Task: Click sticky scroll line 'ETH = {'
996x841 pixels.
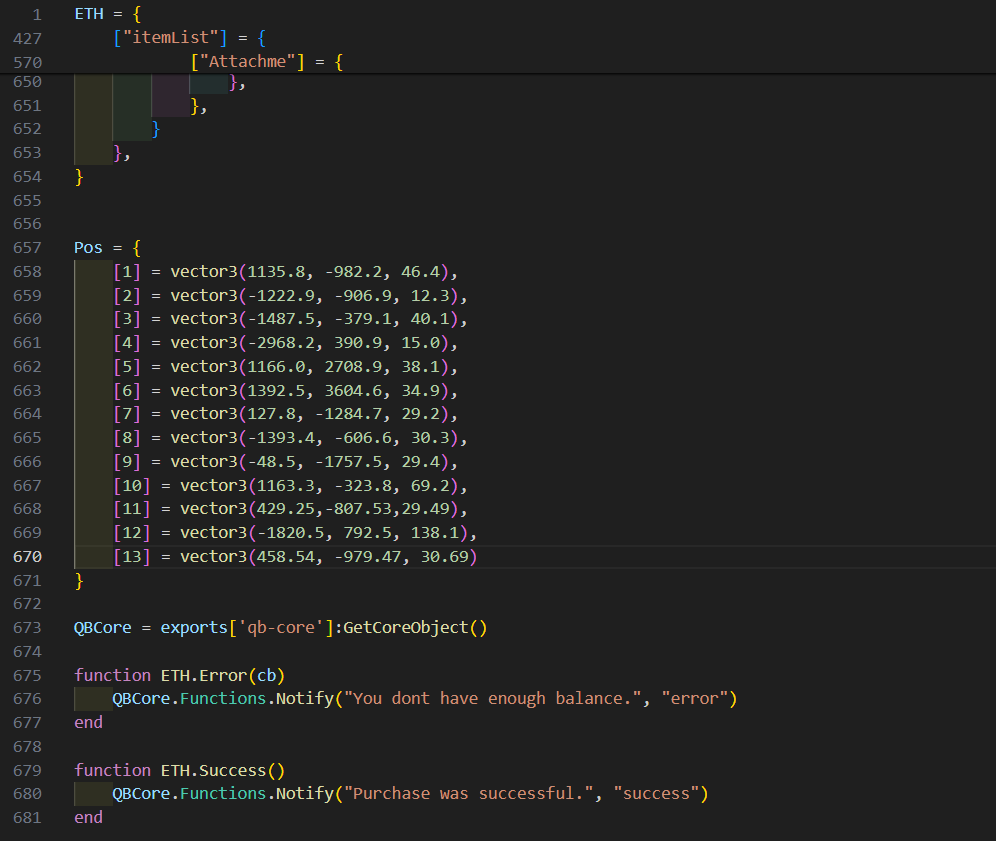Action: pos(108,14)
